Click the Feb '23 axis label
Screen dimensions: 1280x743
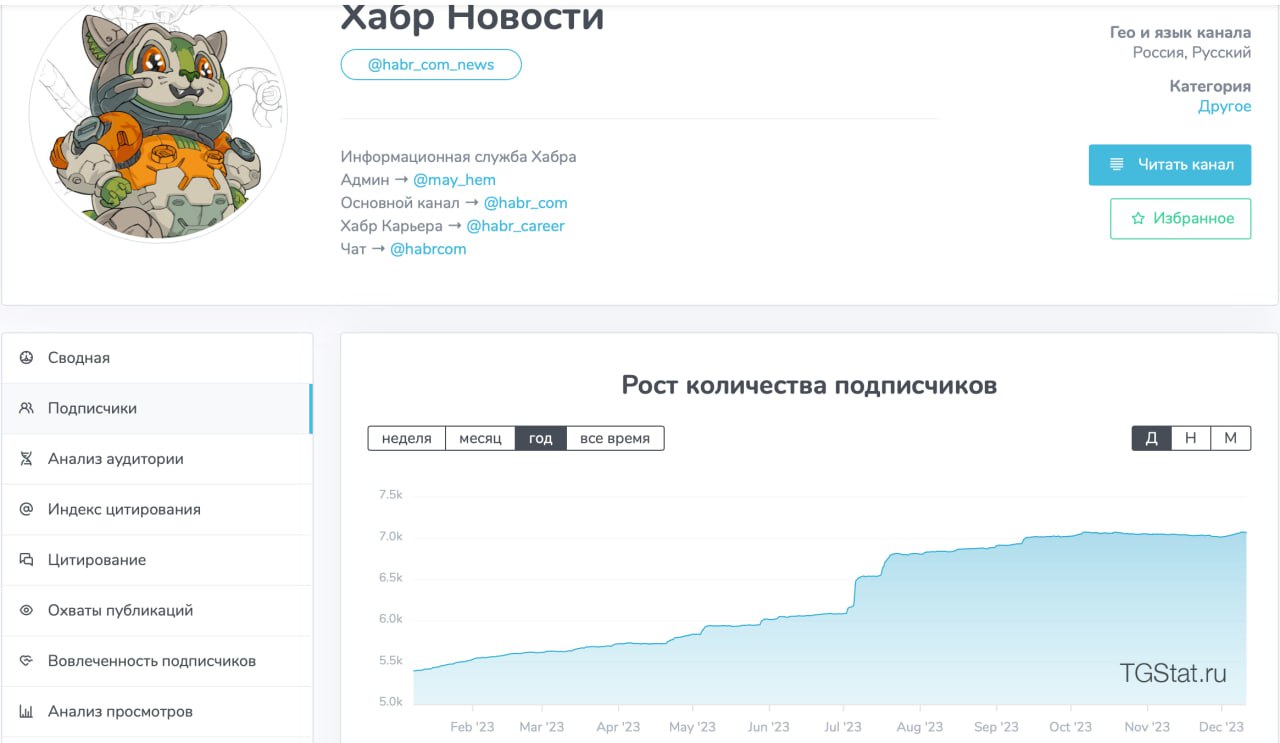click(x=472, y=727)
